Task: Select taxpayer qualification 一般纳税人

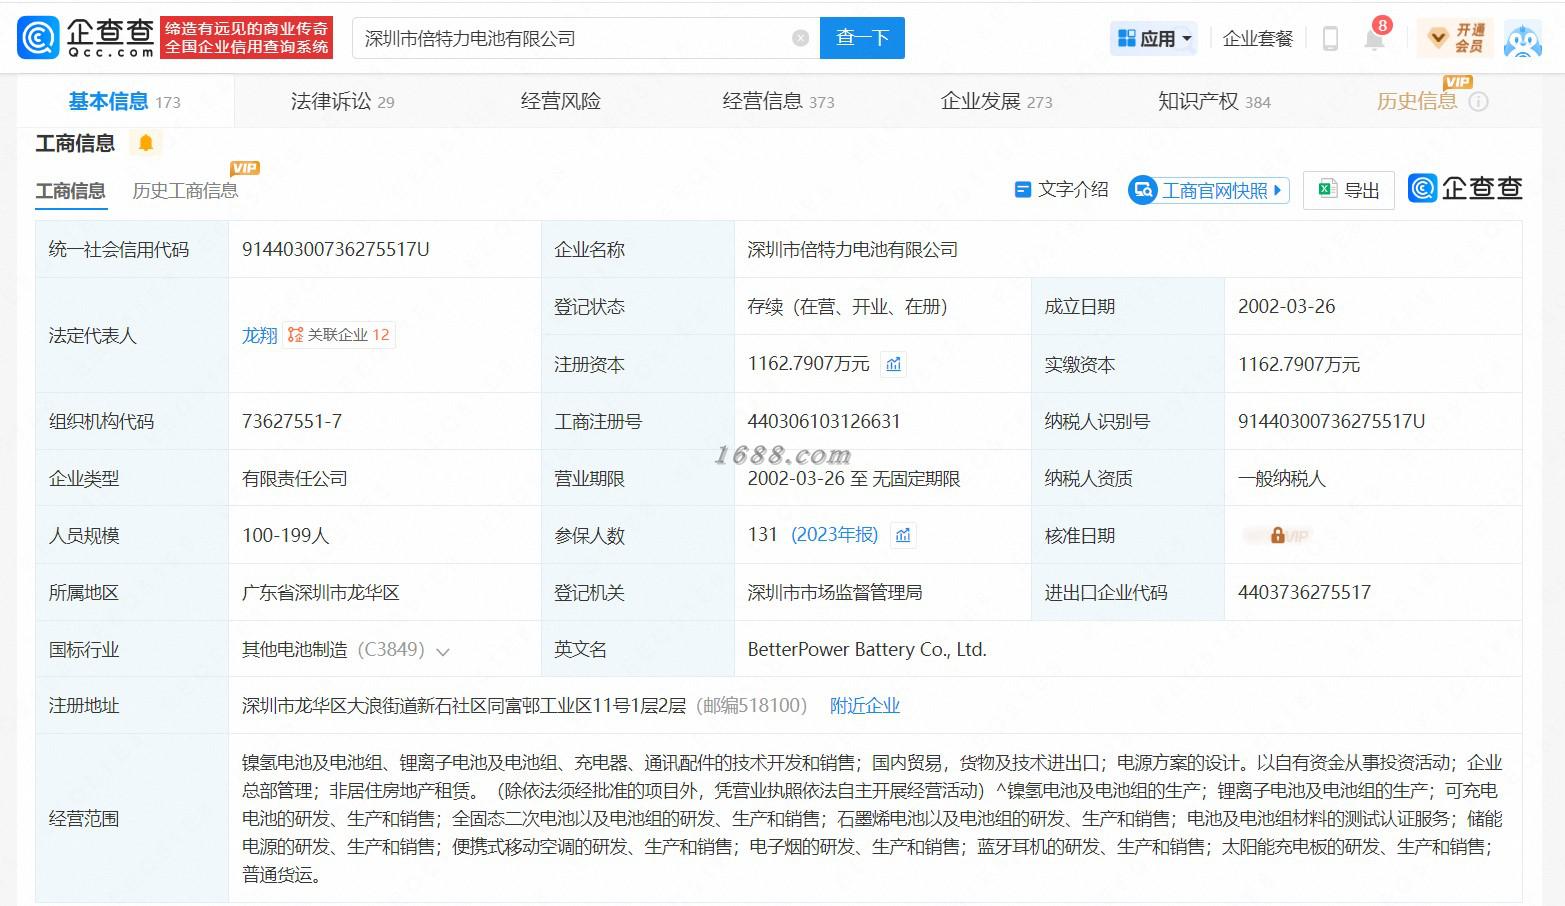Action: pyautogui.click(x=1282, y=478)
